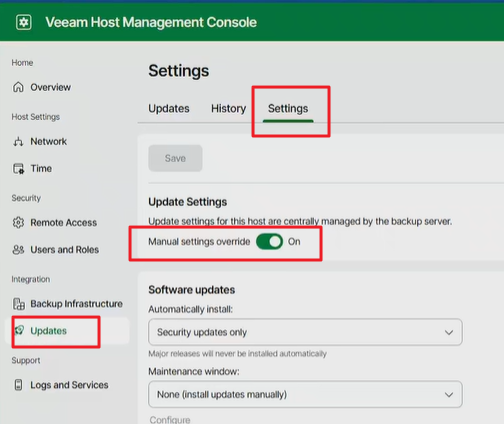
Task: Click the Integration section label
Action: click(31, 279)
